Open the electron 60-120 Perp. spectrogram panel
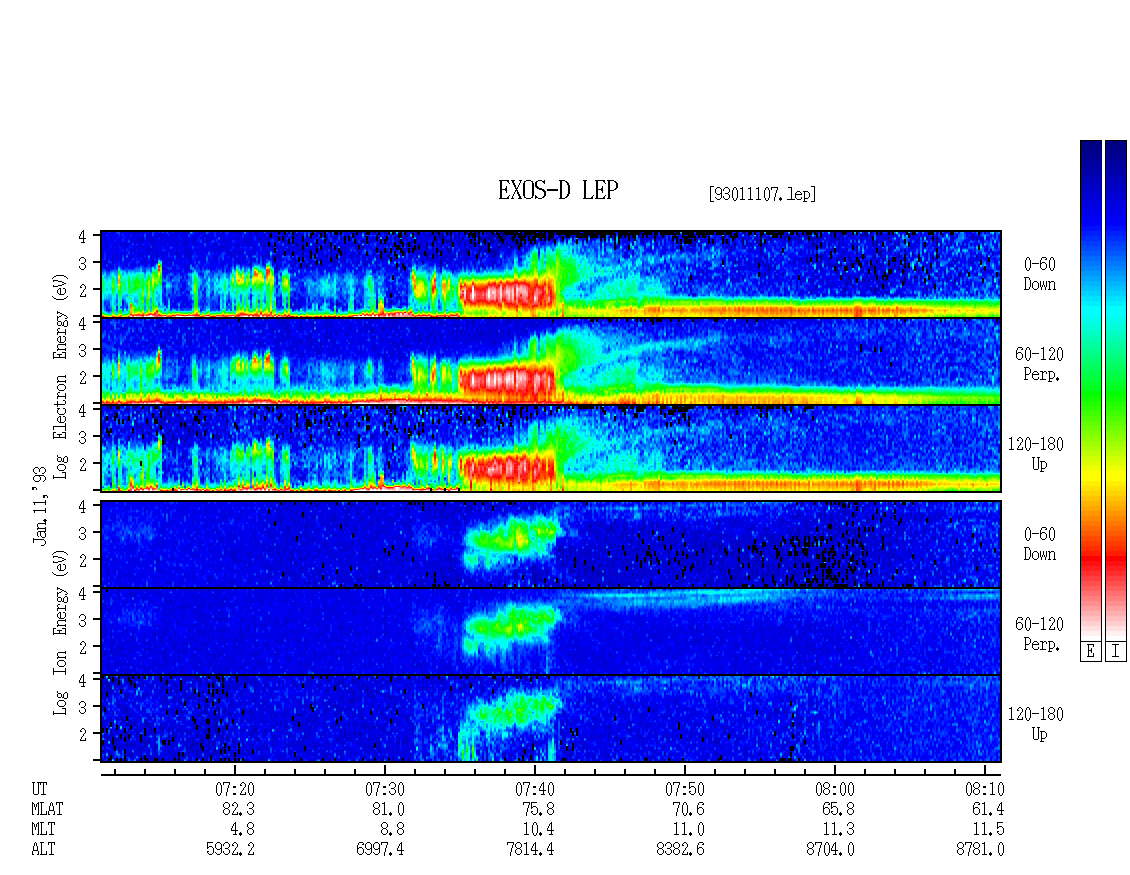The width and height of the screenshot is (1130, 875). coord(551,361)
